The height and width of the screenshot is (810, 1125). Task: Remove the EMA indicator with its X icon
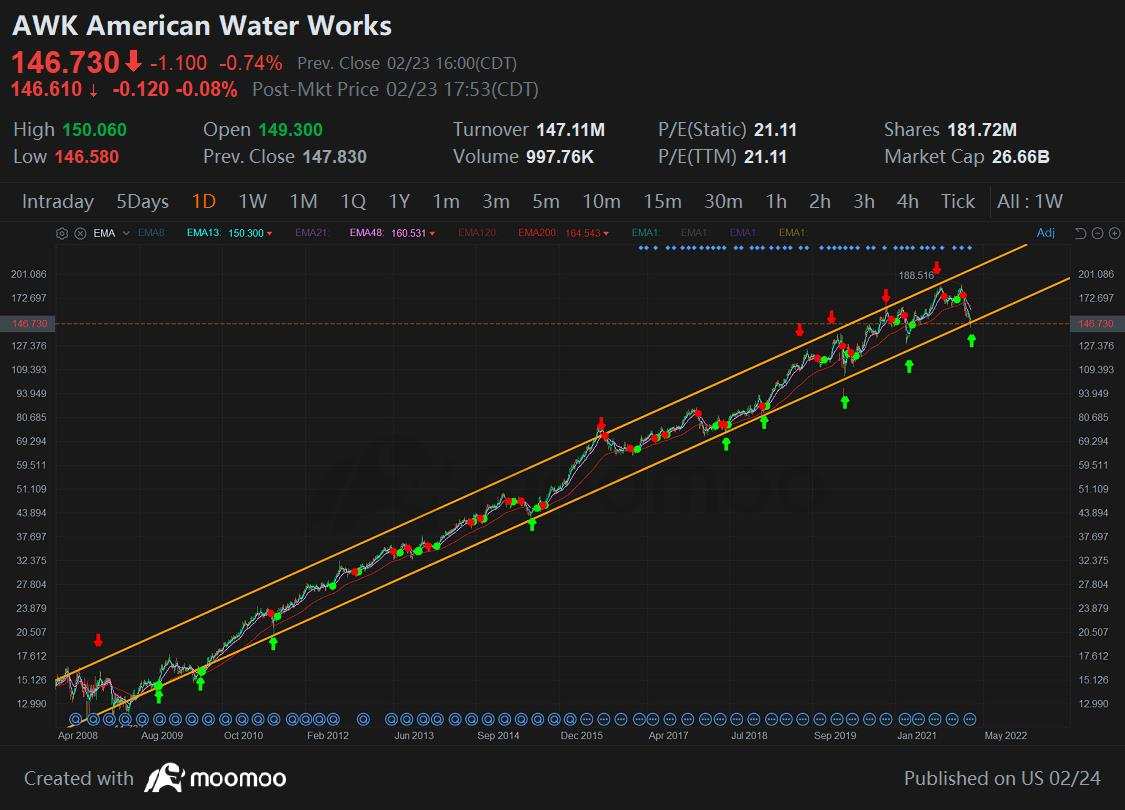pos(80,233)
